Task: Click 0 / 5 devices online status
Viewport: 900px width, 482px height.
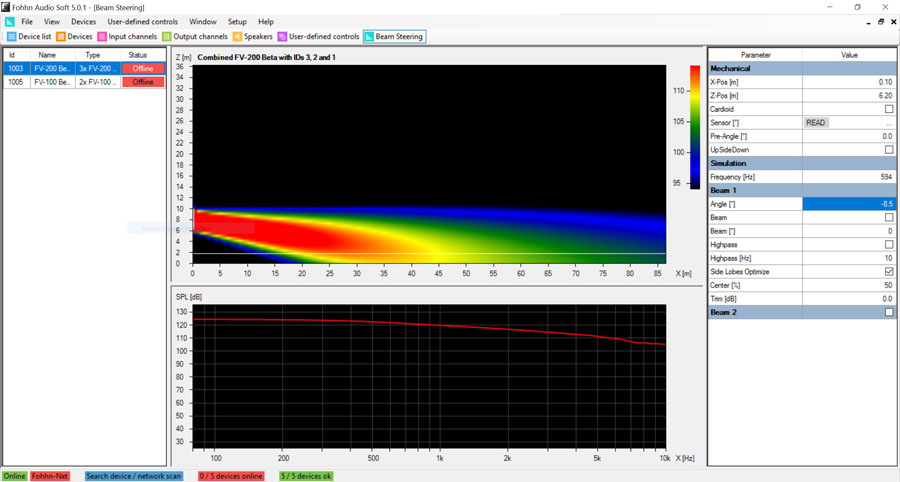Action: click(x=231, y=476)
